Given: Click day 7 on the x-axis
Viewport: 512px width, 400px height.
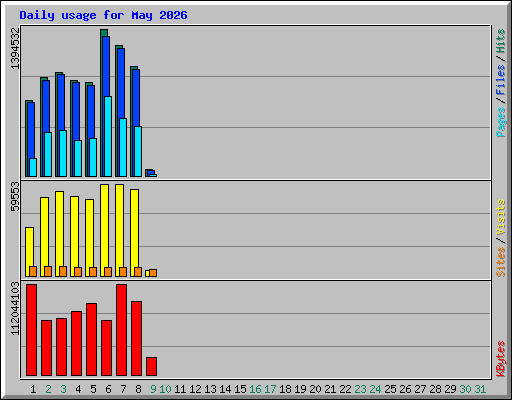Looking at the screenshot, I should pos(123,389).
